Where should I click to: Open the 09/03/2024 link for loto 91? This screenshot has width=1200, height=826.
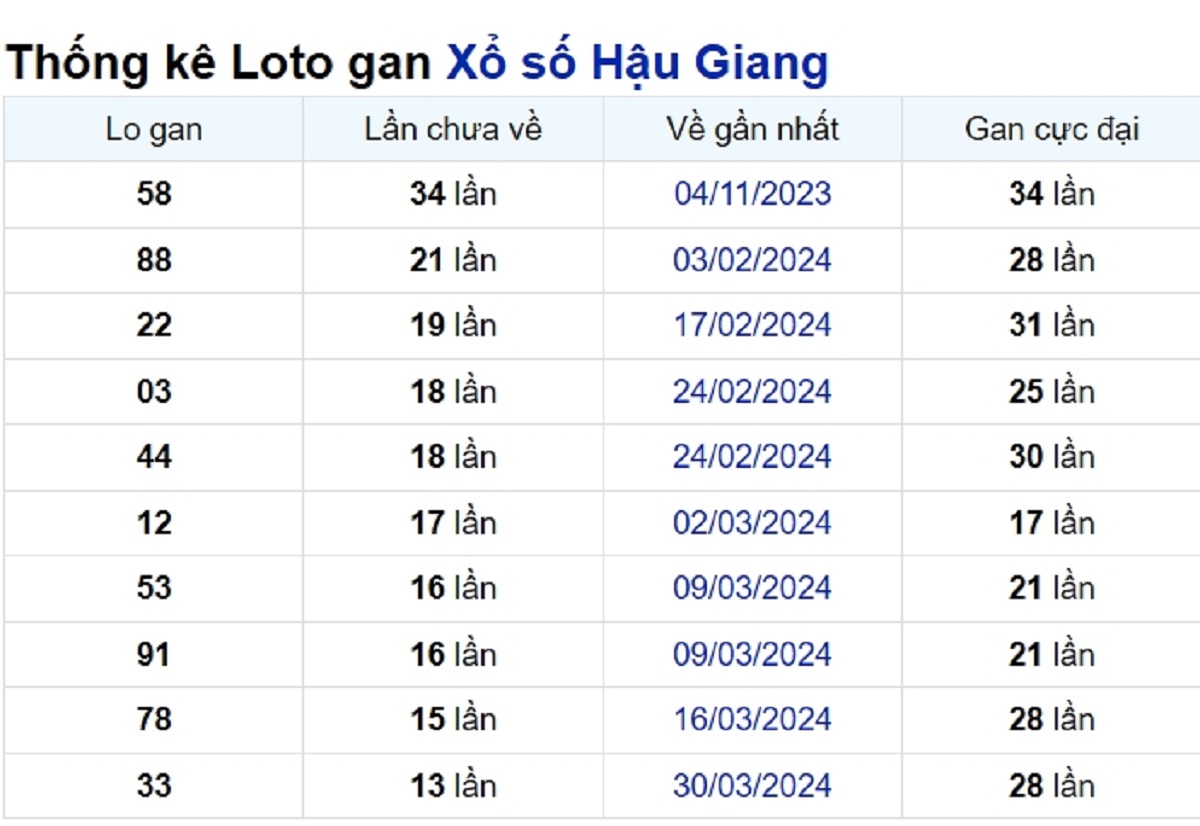(752, 654)
